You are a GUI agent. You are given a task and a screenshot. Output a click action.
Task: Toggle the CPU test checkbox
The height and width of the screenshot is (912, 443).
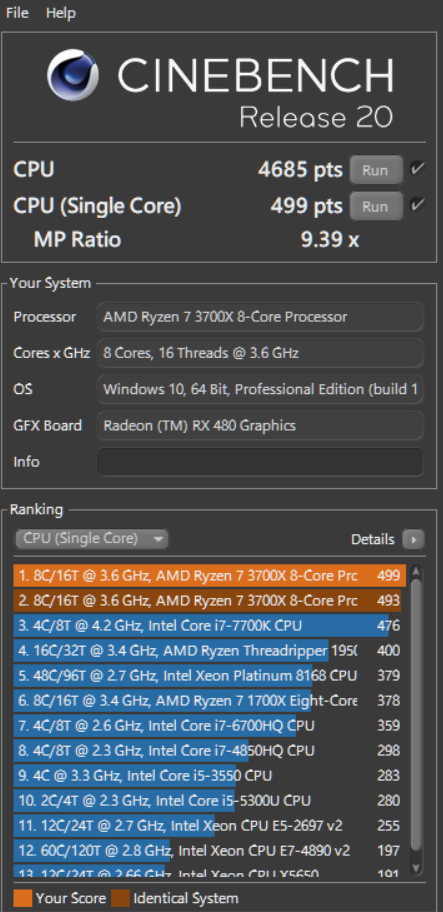click(x=417, y=169)
